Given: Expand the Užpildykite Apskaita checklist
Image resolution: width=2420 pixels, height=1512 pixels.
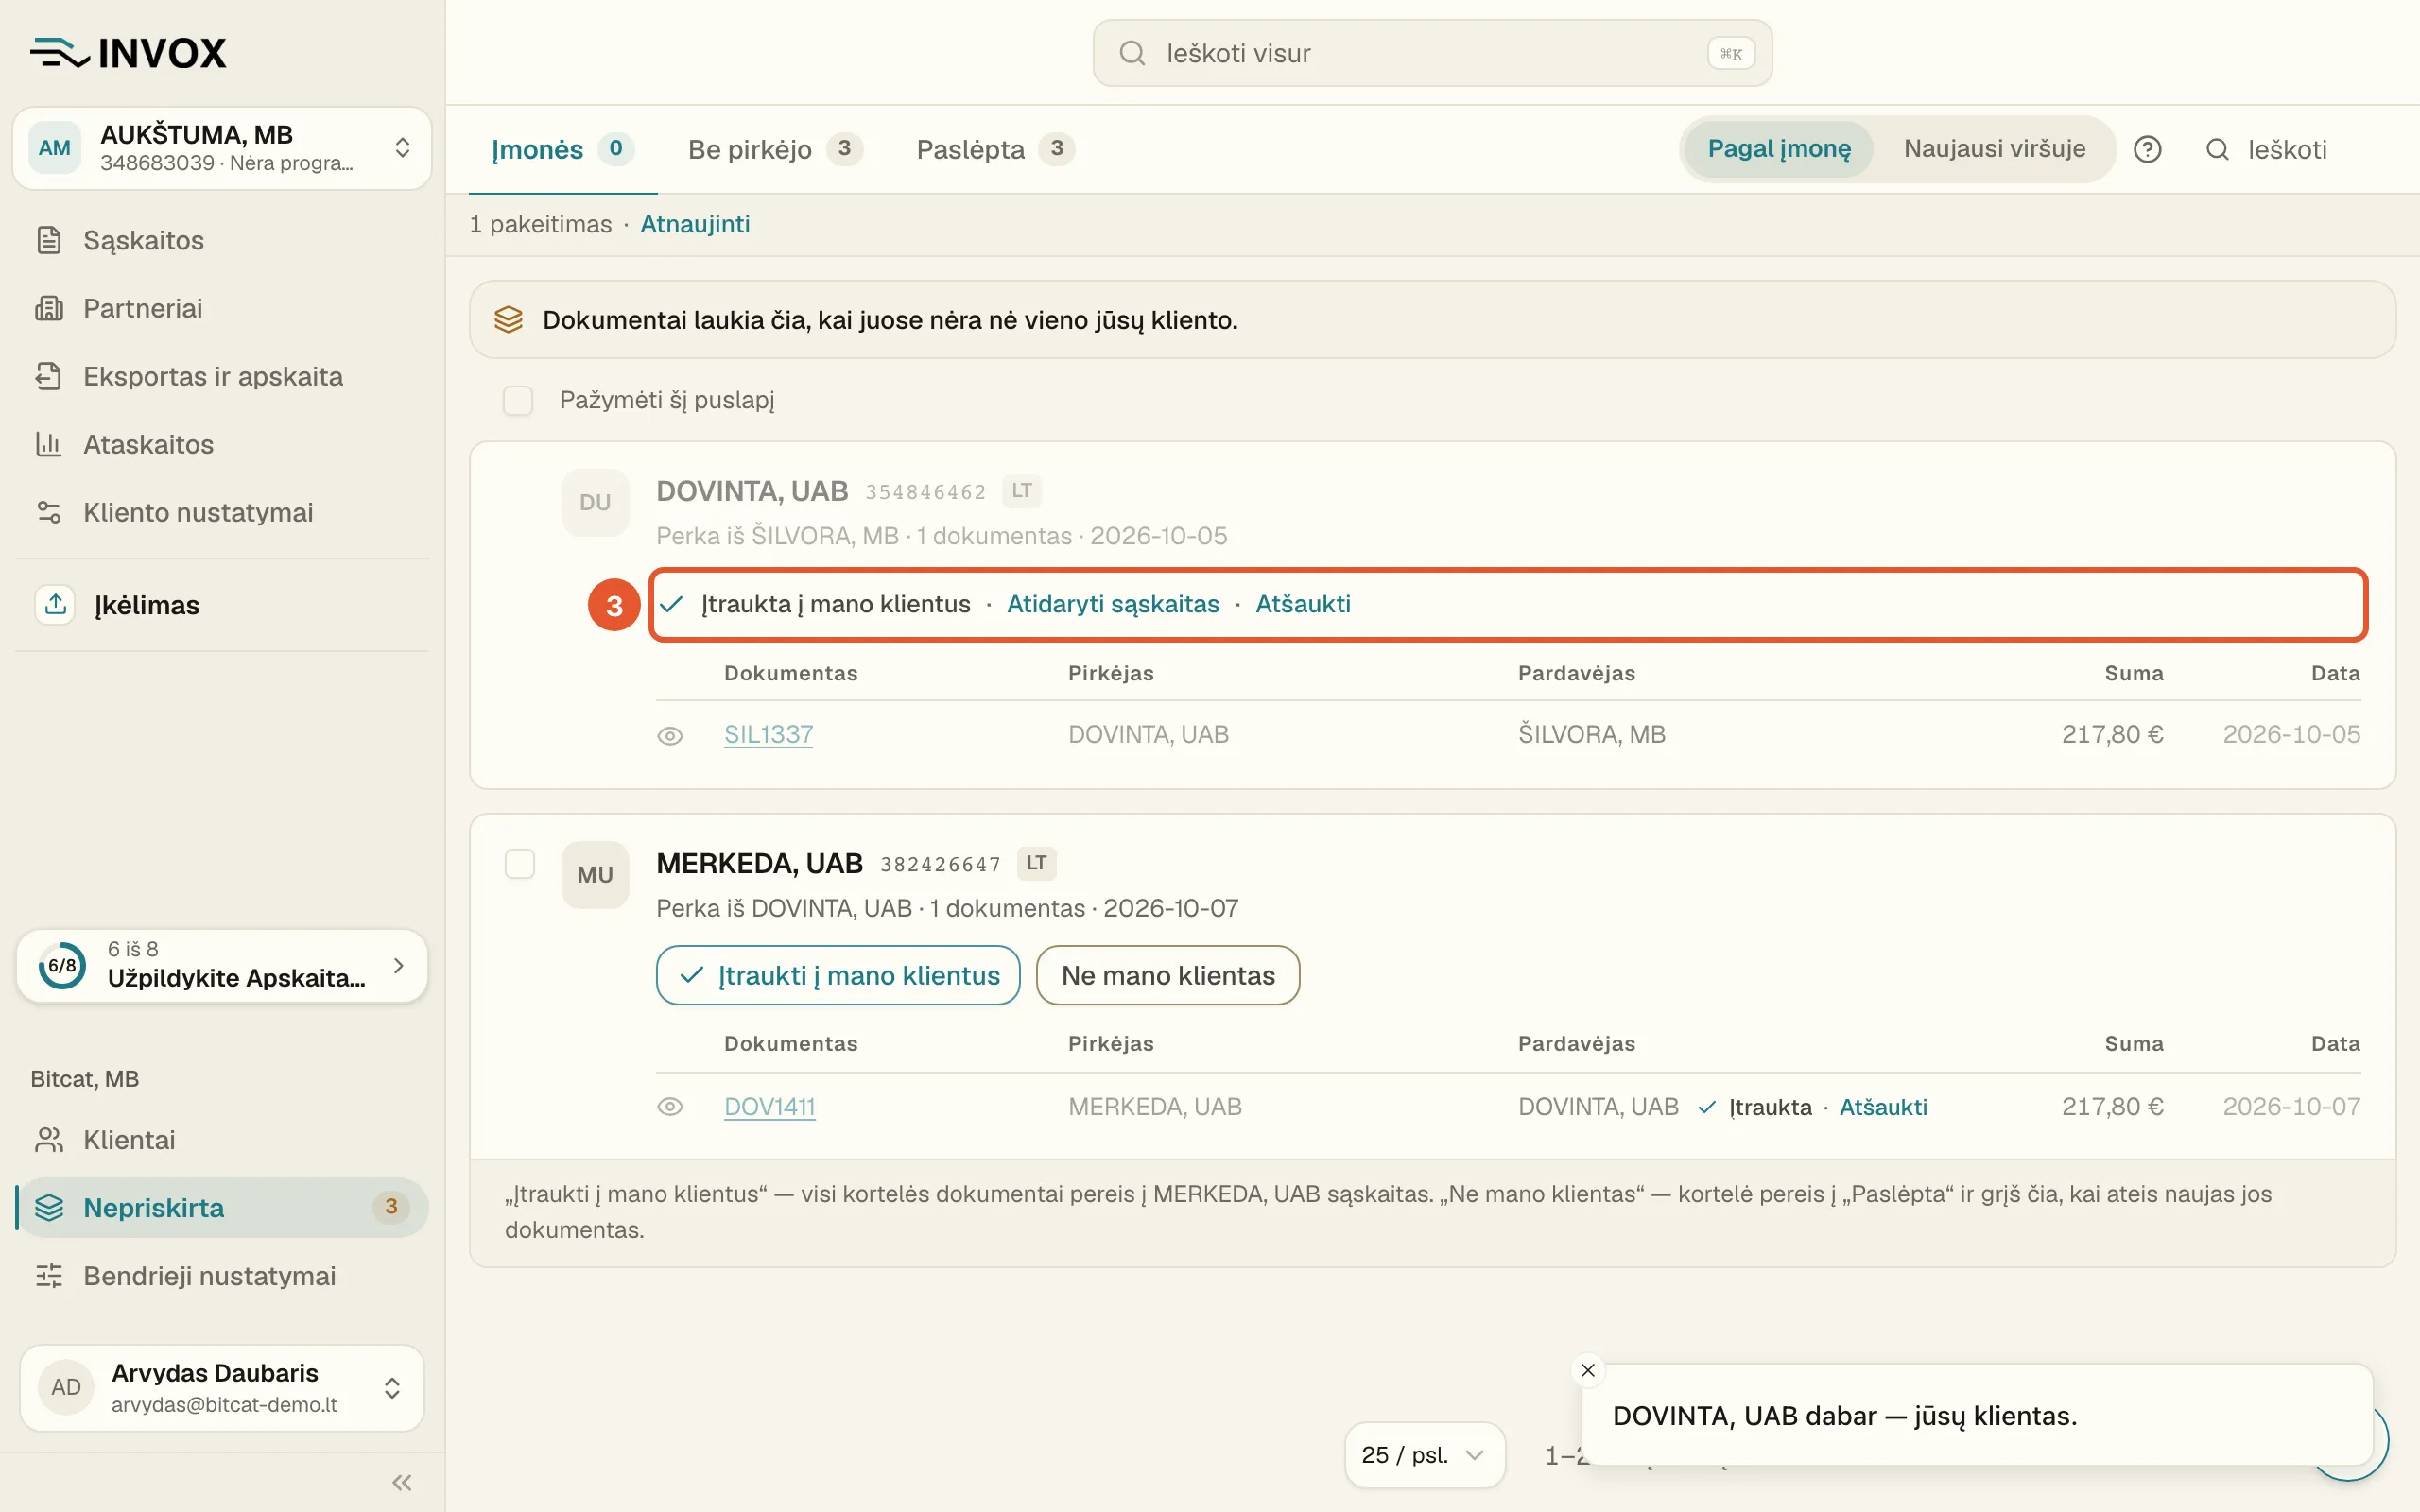Looking at the screenshot, I should coord(222,965).
